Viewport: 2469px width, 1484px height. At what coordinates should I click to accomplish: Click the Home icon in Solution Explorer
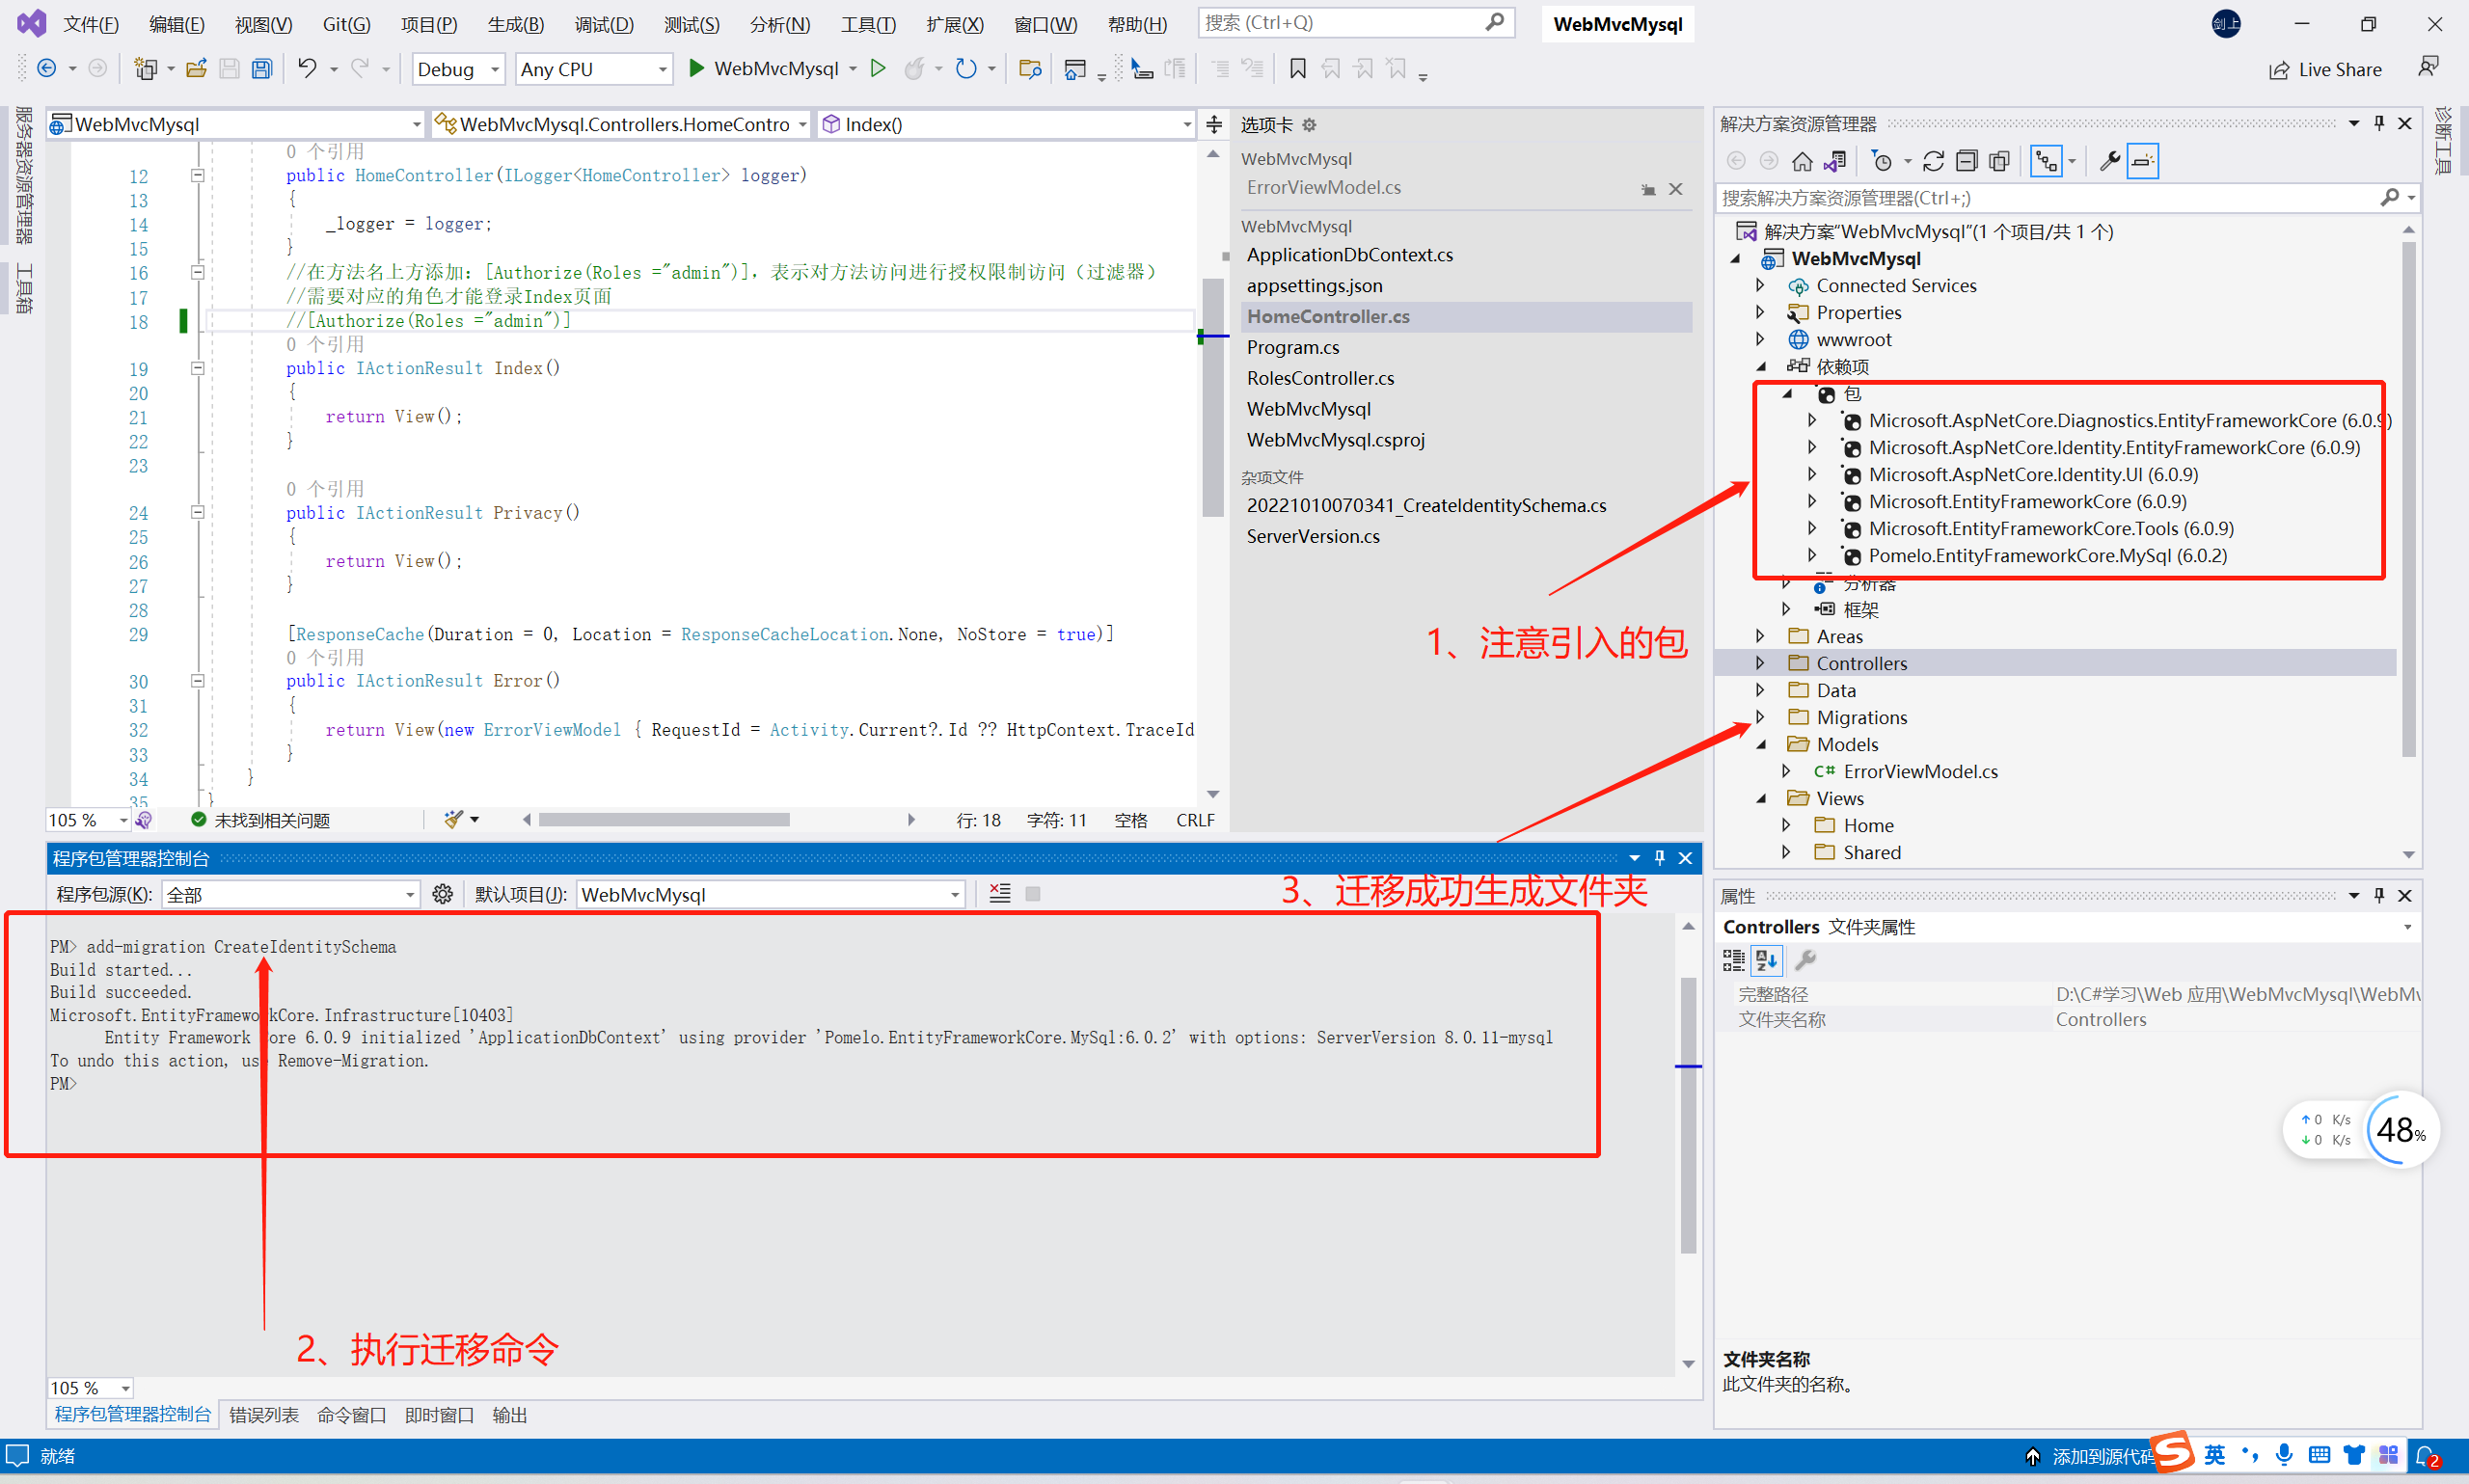[x=1802, y=161]
